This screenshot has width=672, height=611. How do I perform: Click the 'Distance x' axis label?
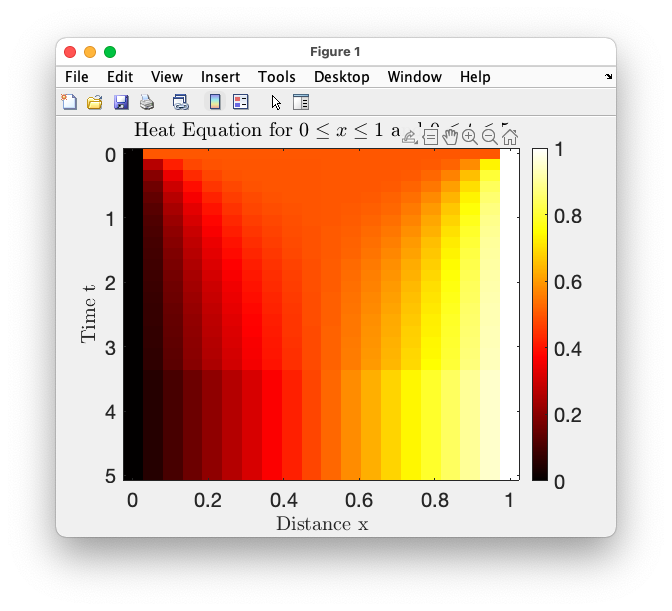[322, 524]
